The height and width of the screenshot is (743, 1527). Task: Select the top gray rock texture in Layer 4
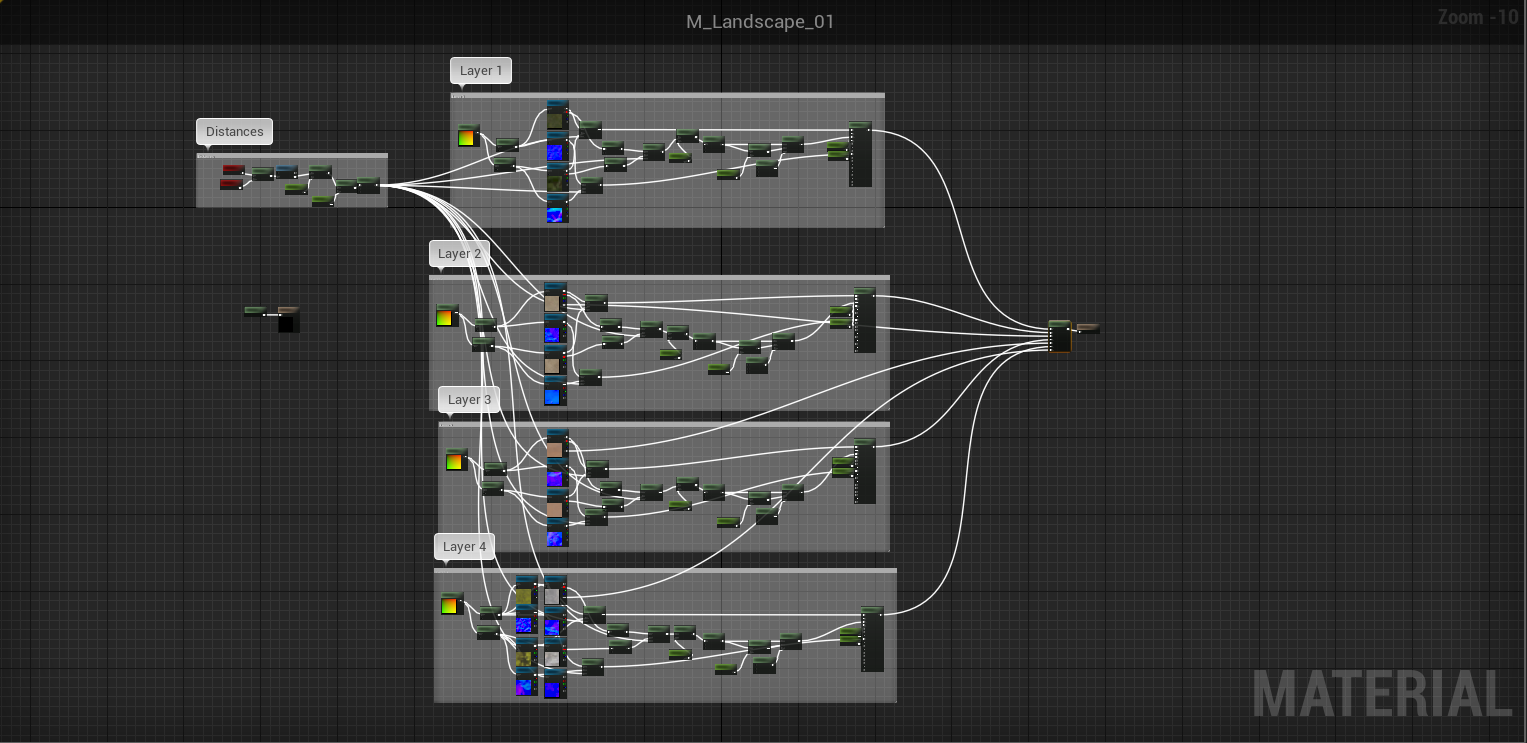pyautogui.click(x=555, y=591)
